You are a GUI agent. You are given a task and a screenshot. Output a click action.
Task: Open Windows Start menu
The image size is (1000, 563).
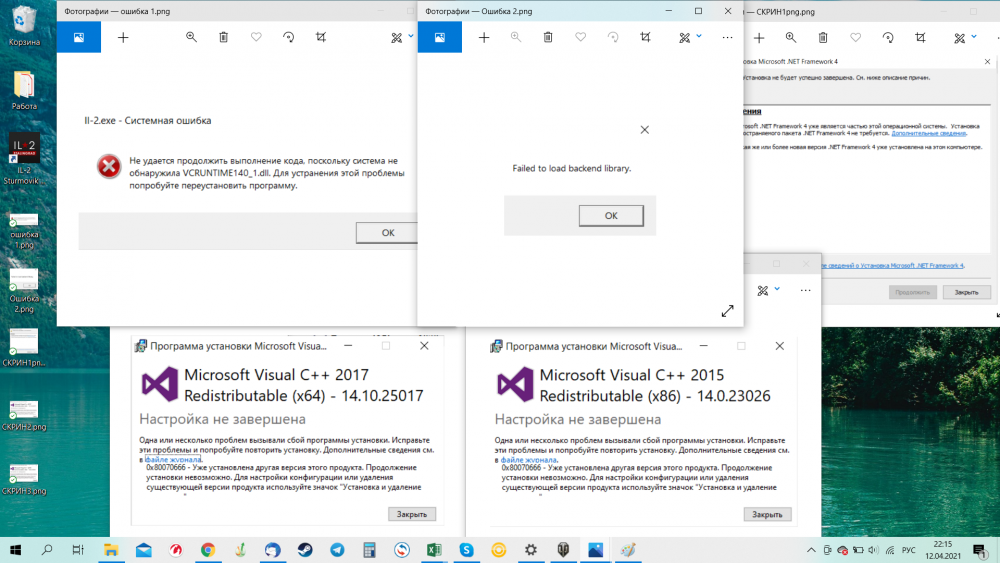(15, 550)
